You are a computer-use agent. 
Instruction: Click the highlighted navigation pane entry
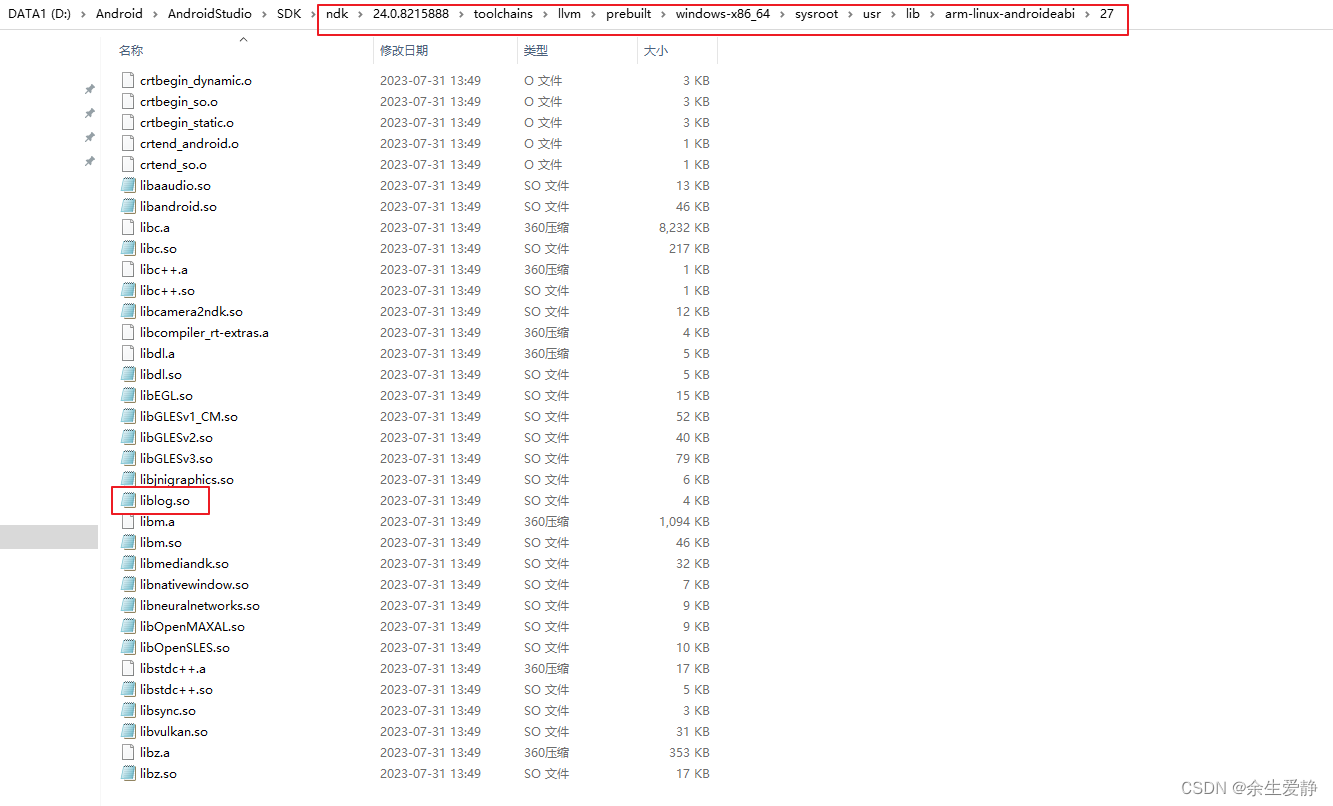coord(49,536)
